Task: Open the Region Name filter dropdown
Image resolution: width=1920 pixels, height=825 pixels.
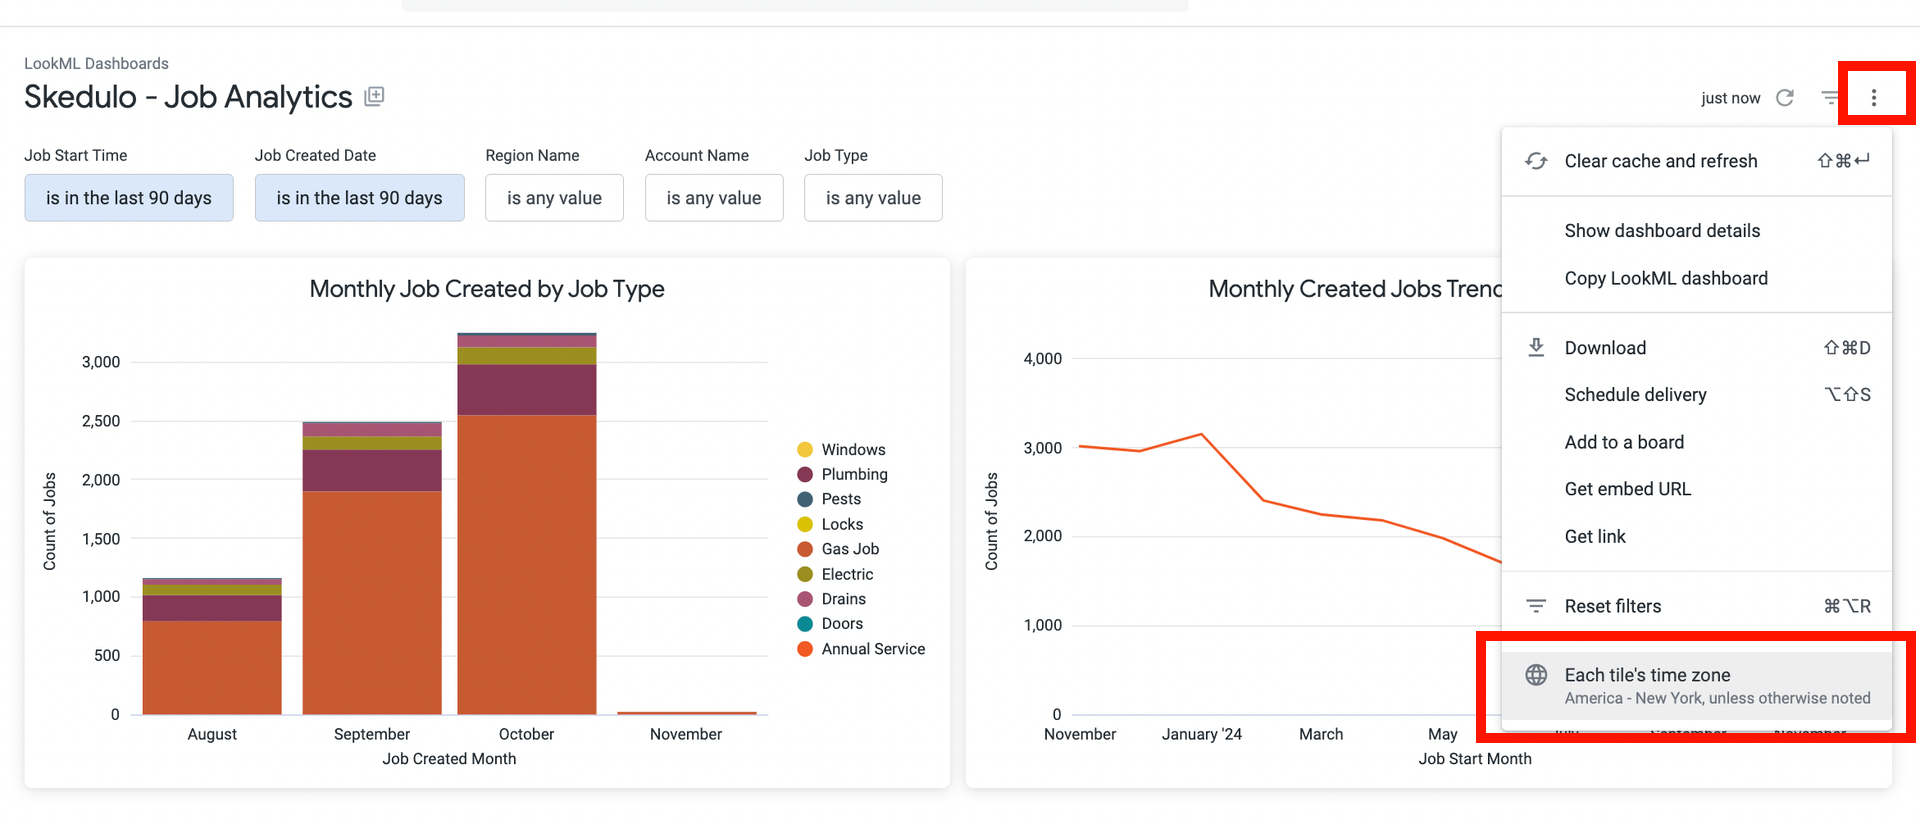Action: coord(554,198)
